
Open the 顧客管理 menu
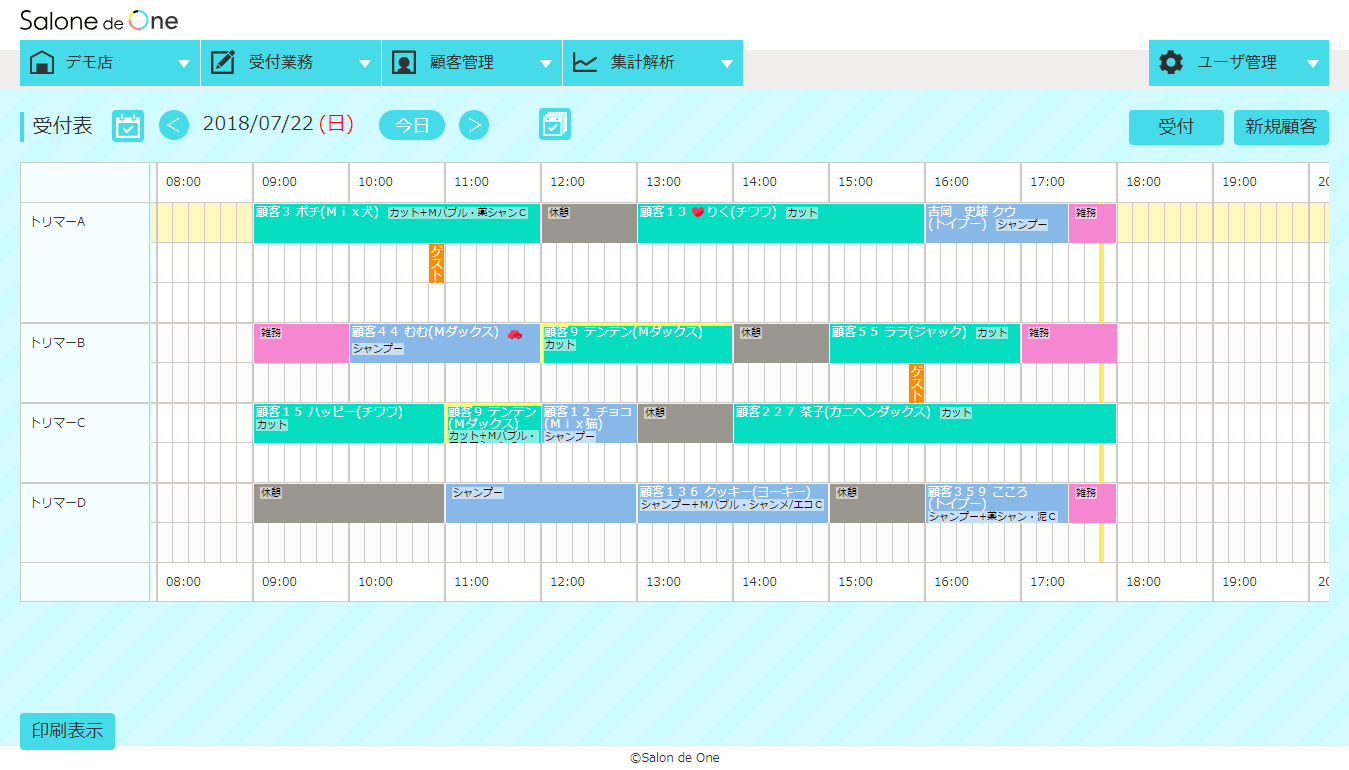(462, 62)
